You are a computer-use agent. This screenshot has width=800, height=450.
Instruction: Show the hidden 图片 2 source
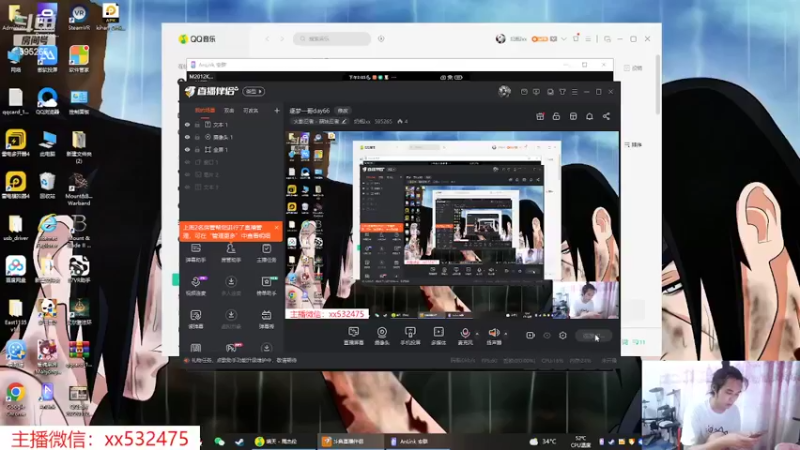(187, 174)
